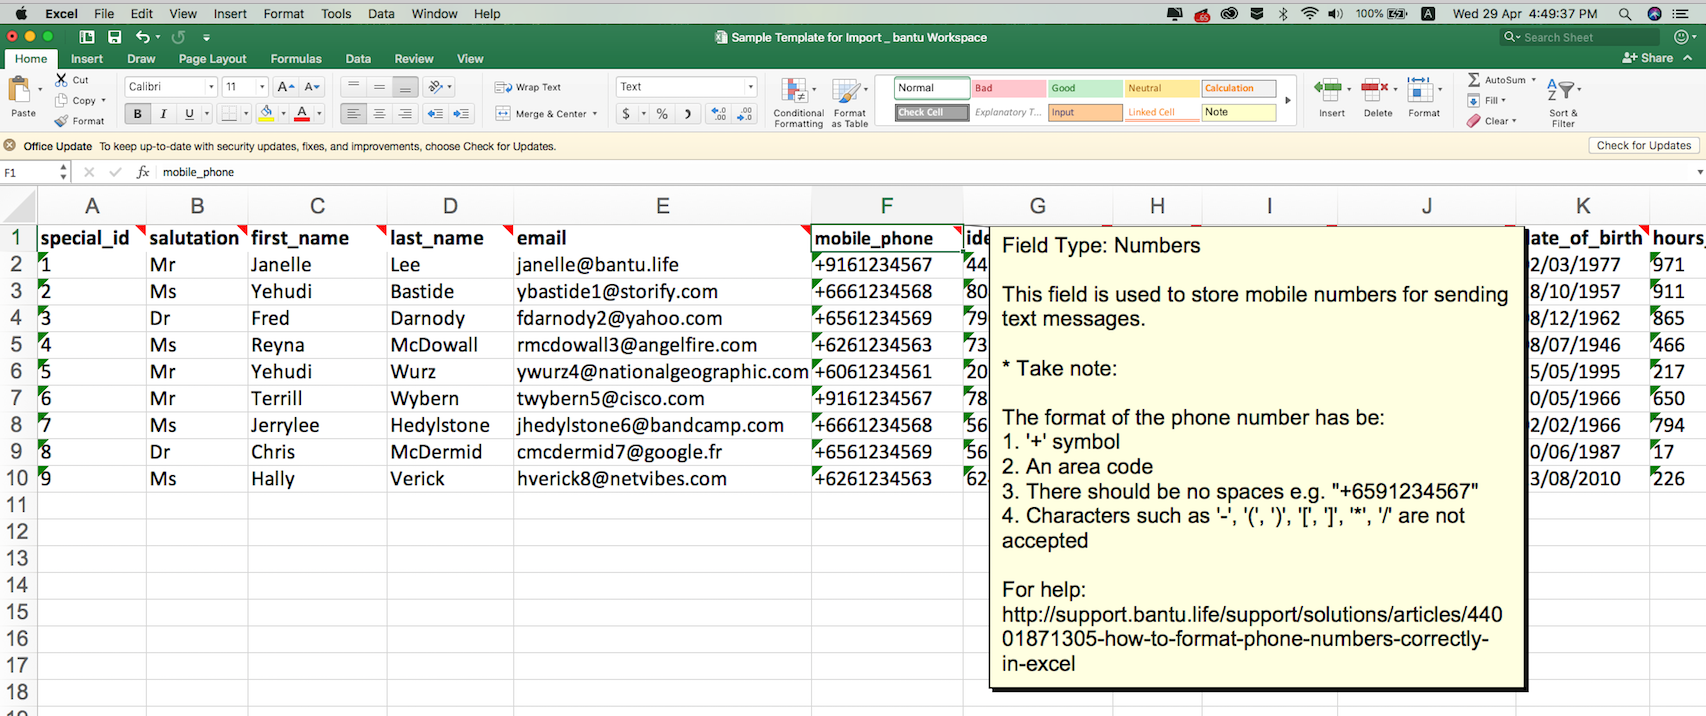This screenshot has width=1706, height=716.
Task: Apply top vertical alignment
Action: (353, 87)
